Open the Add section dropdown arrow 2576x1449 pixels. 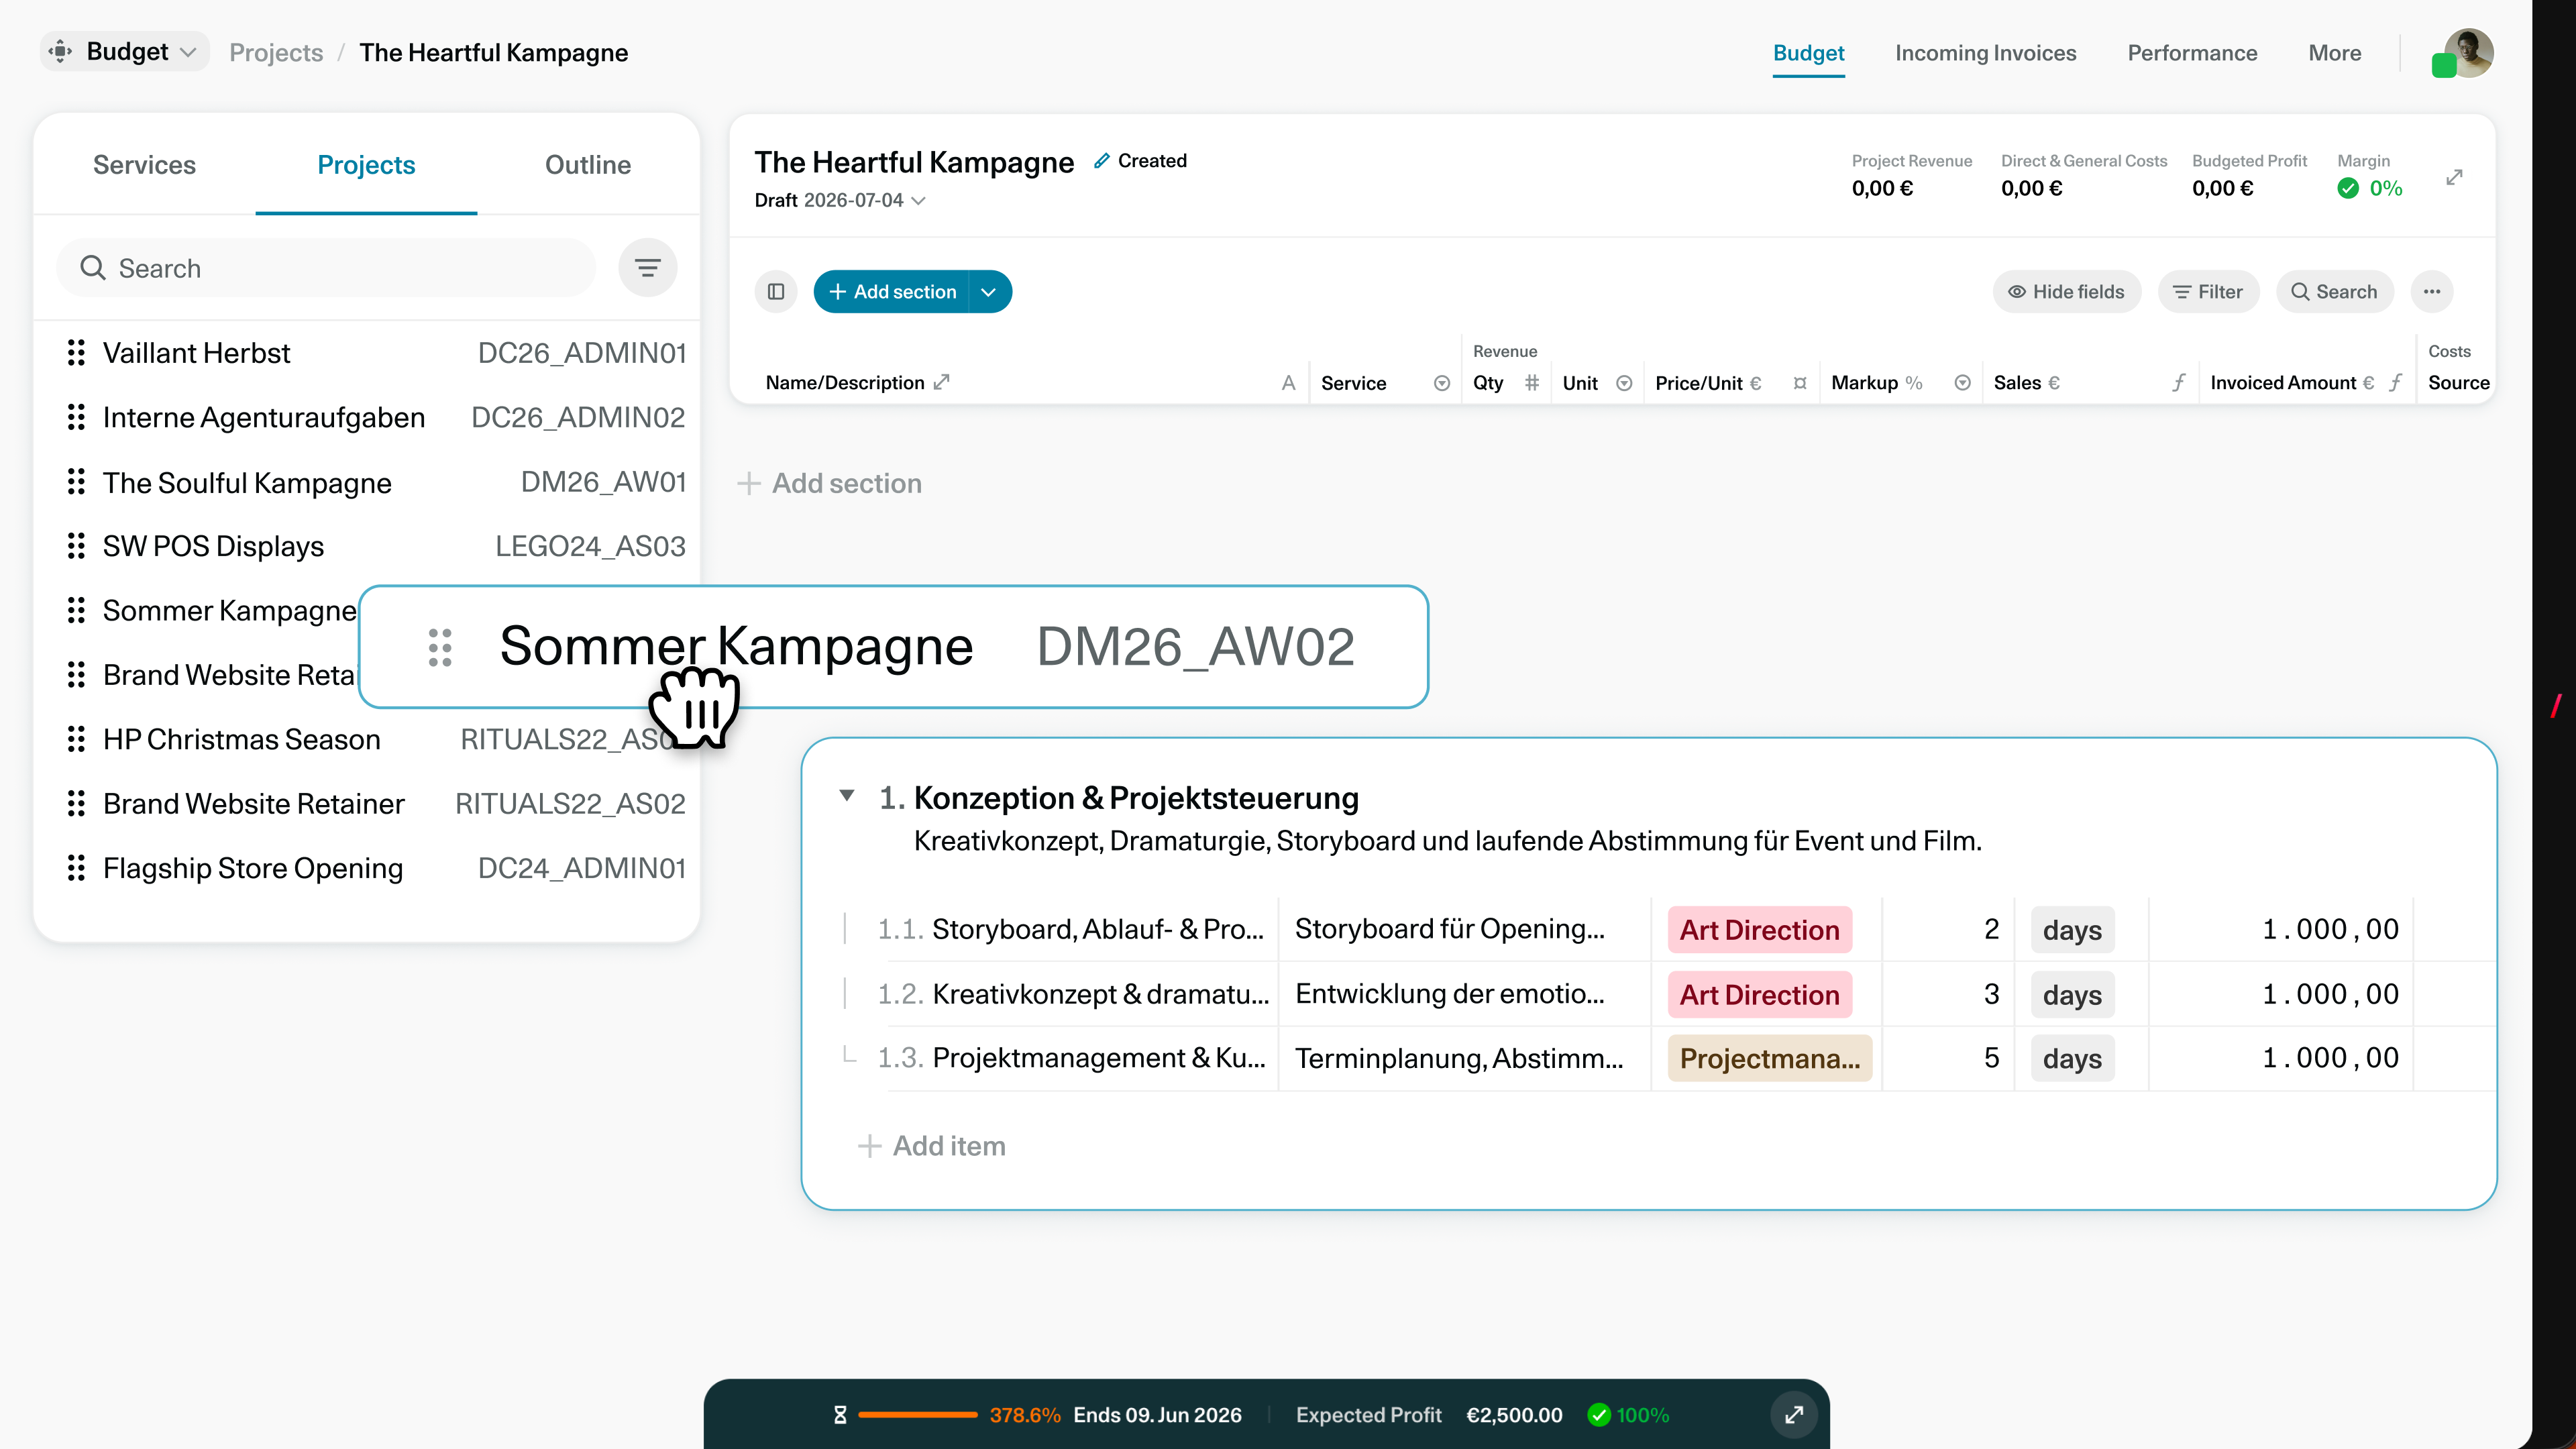pos(989,292)
